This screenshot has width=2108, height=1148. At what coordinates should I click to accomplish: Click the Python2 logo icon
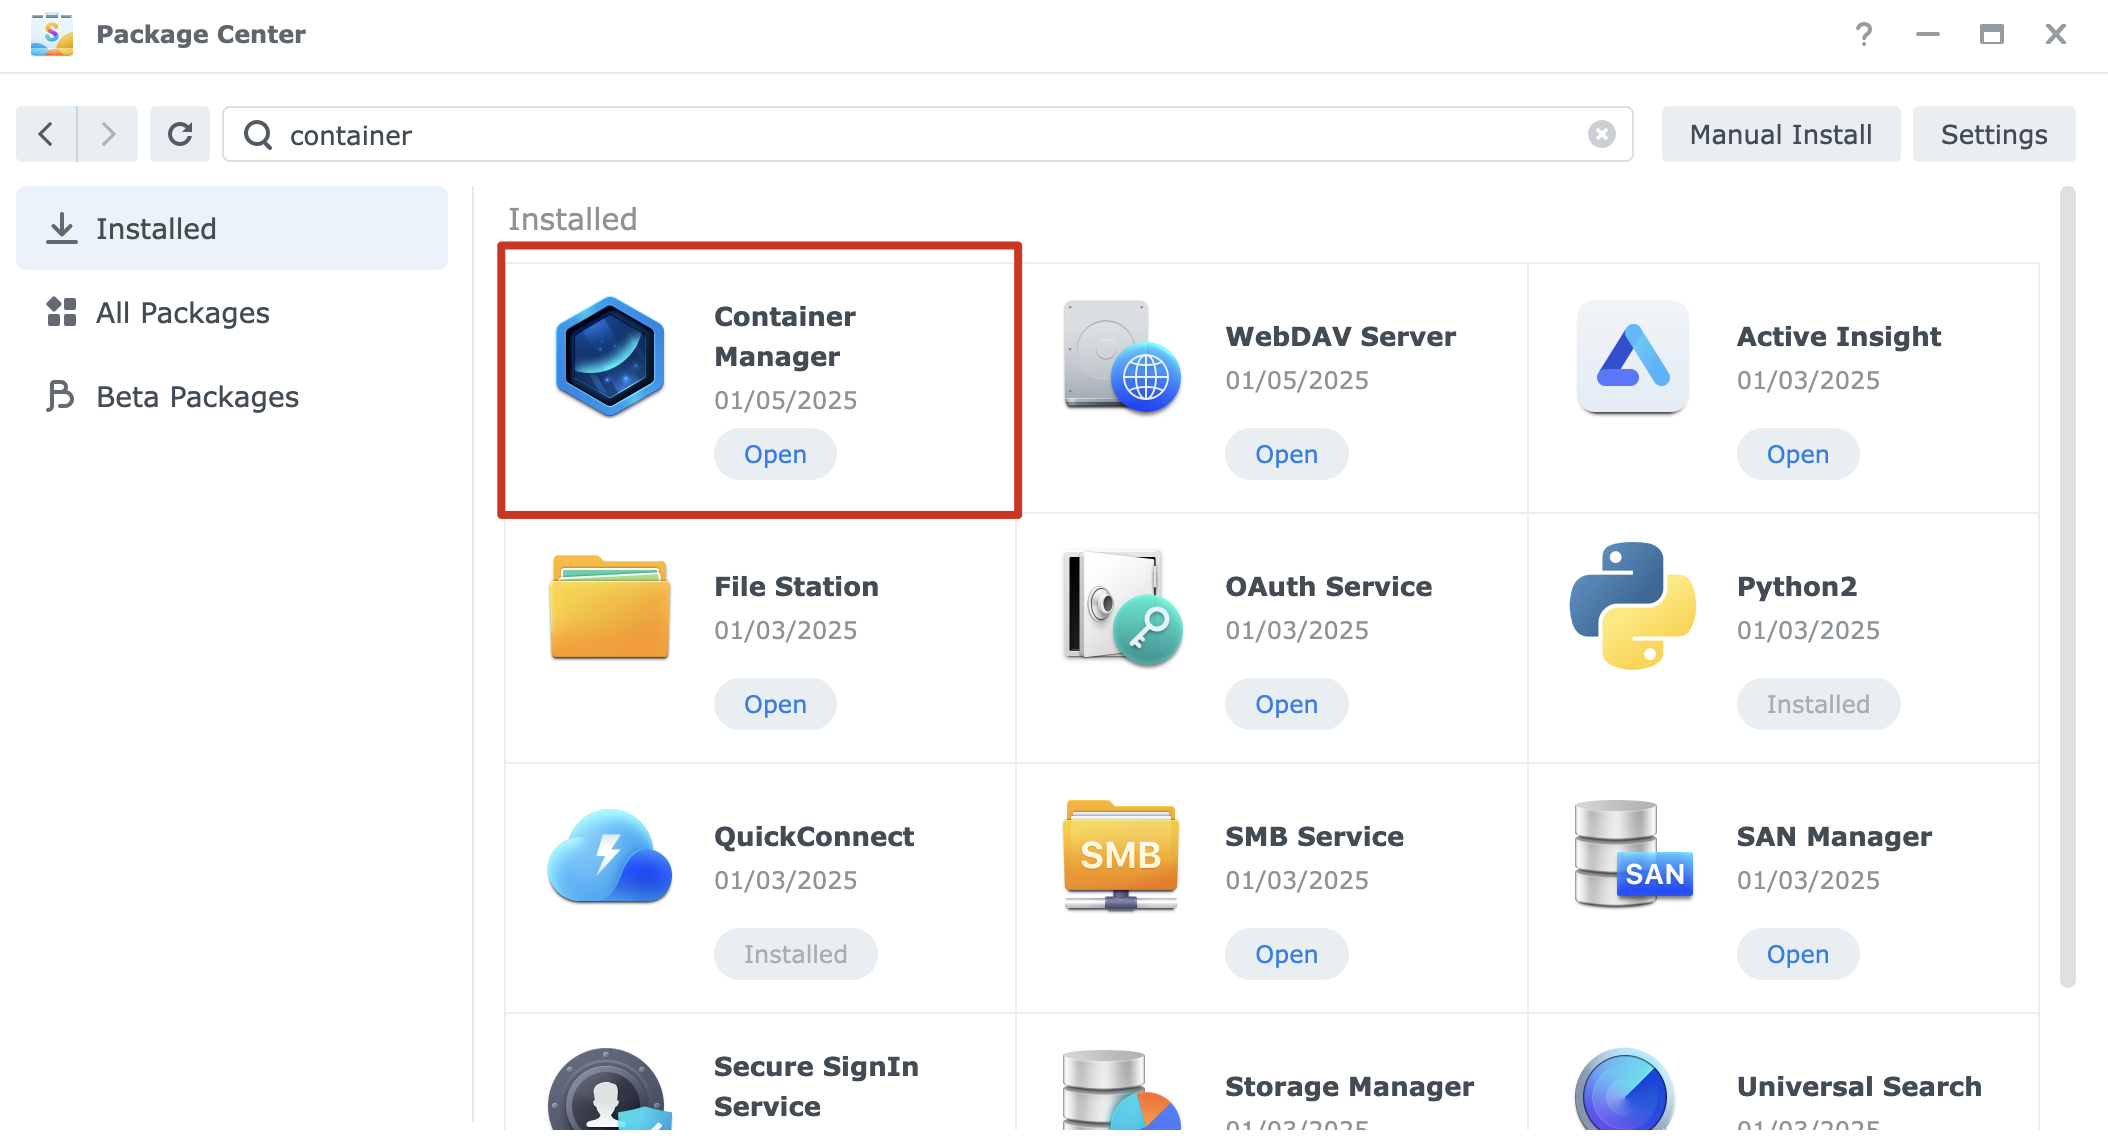pyautogui.click(x=1633, y=606)
